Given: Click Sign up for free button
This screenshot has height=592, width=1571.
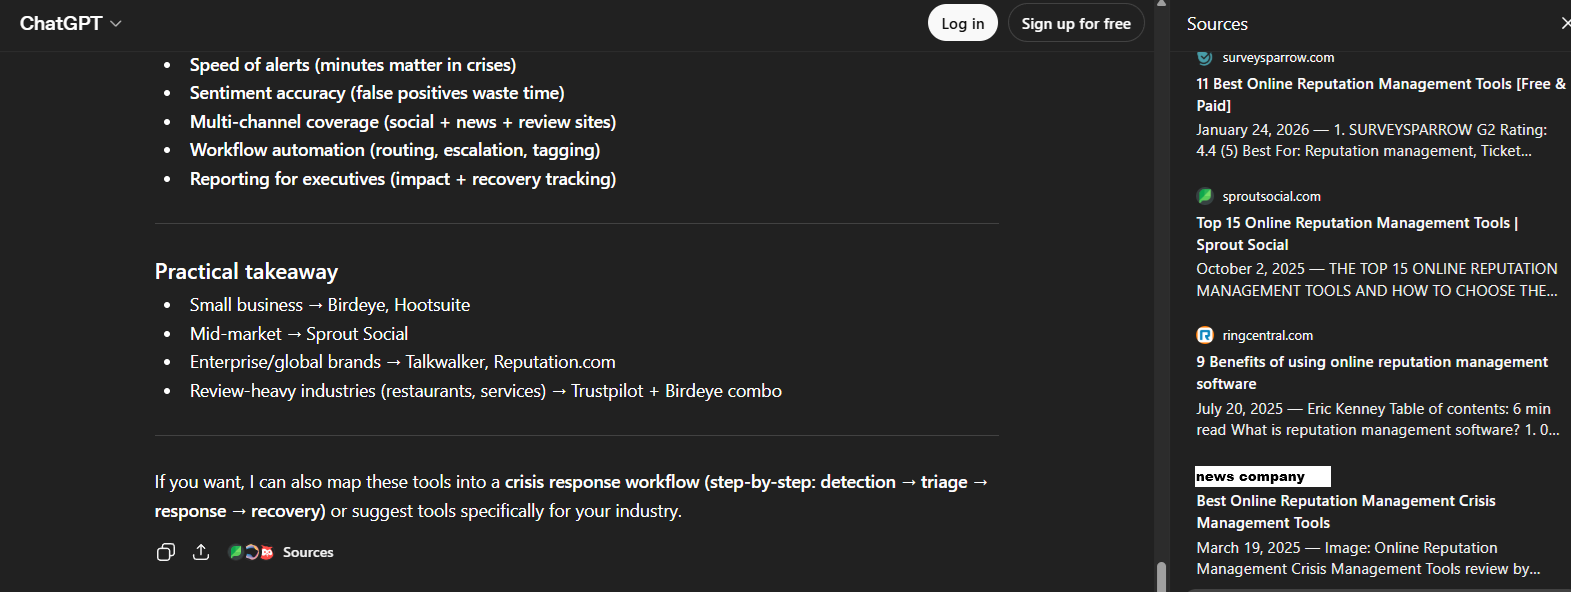Looking at the screenshot, I should tap(1076, 23).
